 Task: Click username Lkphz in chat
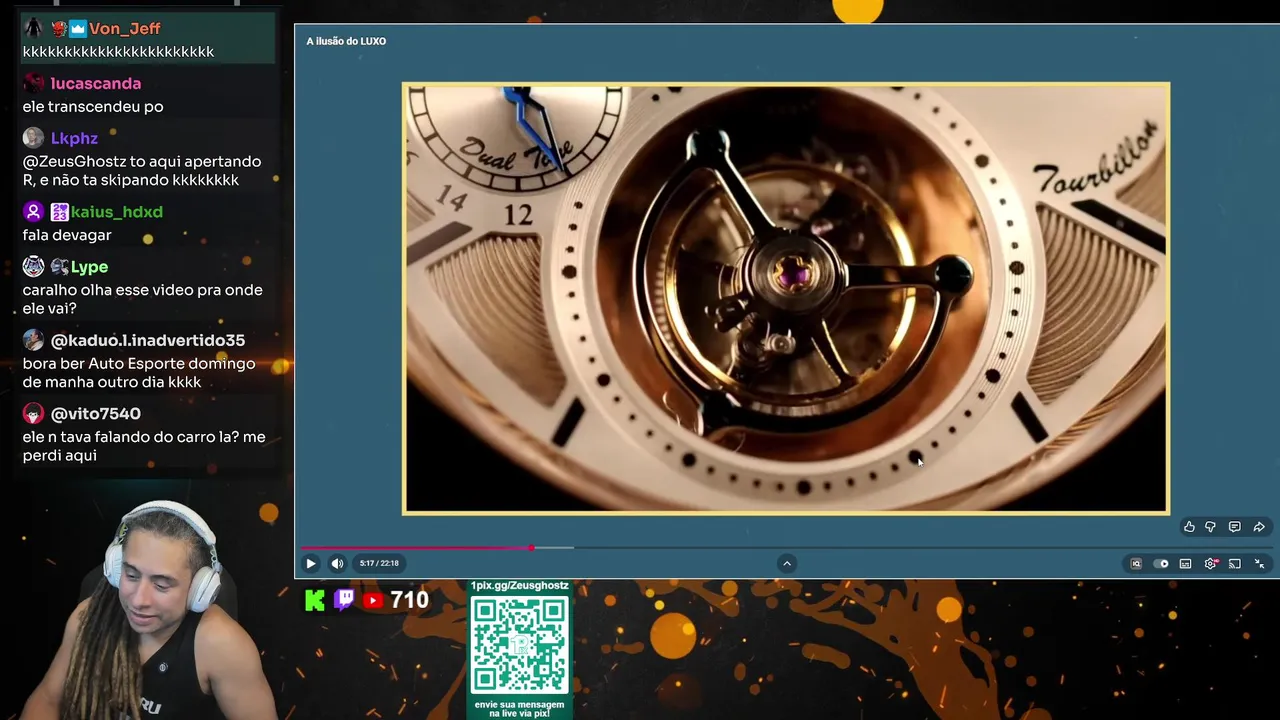coord(74,139)
